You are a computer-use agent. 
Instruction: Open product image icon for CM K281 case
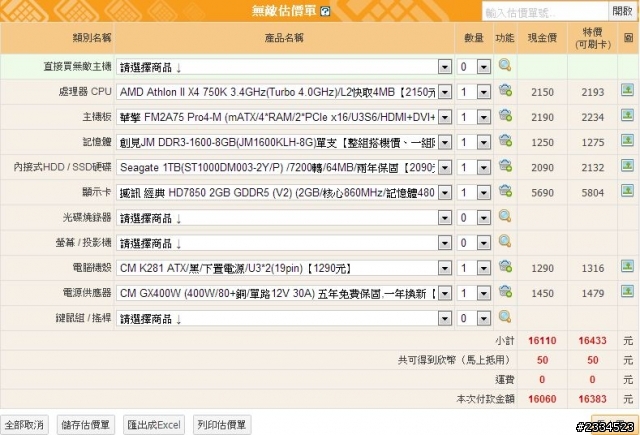point(627,266)
